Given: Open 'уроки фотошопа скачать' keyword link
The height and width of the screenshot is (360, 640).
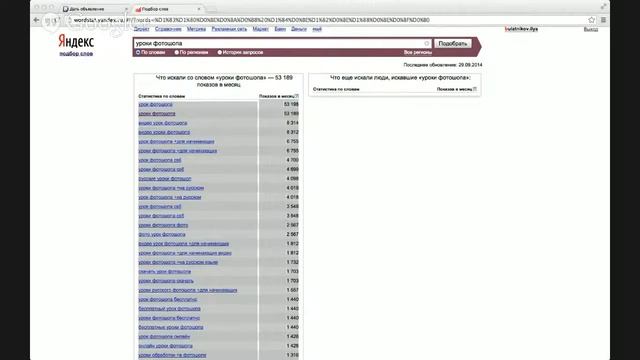Looking at the screenshot, I should click(166, 281).
